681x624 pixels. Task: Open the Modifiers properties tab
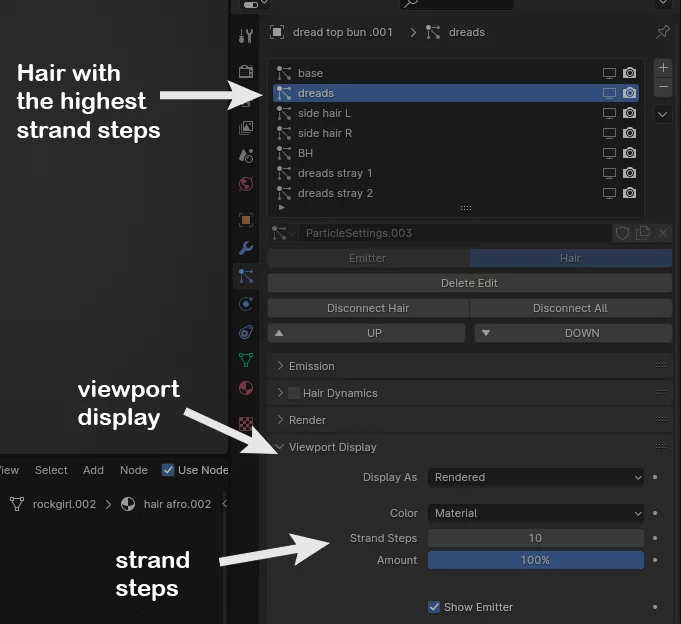246,248
